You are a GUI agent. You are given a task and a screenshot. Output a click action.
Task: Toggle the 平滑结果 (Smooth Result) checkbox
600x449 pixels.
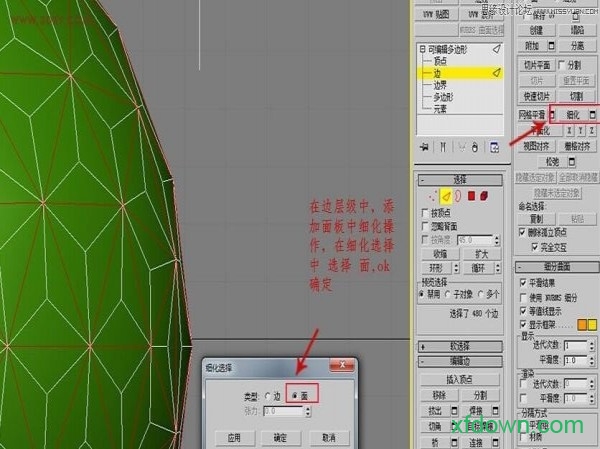[523, 283]
